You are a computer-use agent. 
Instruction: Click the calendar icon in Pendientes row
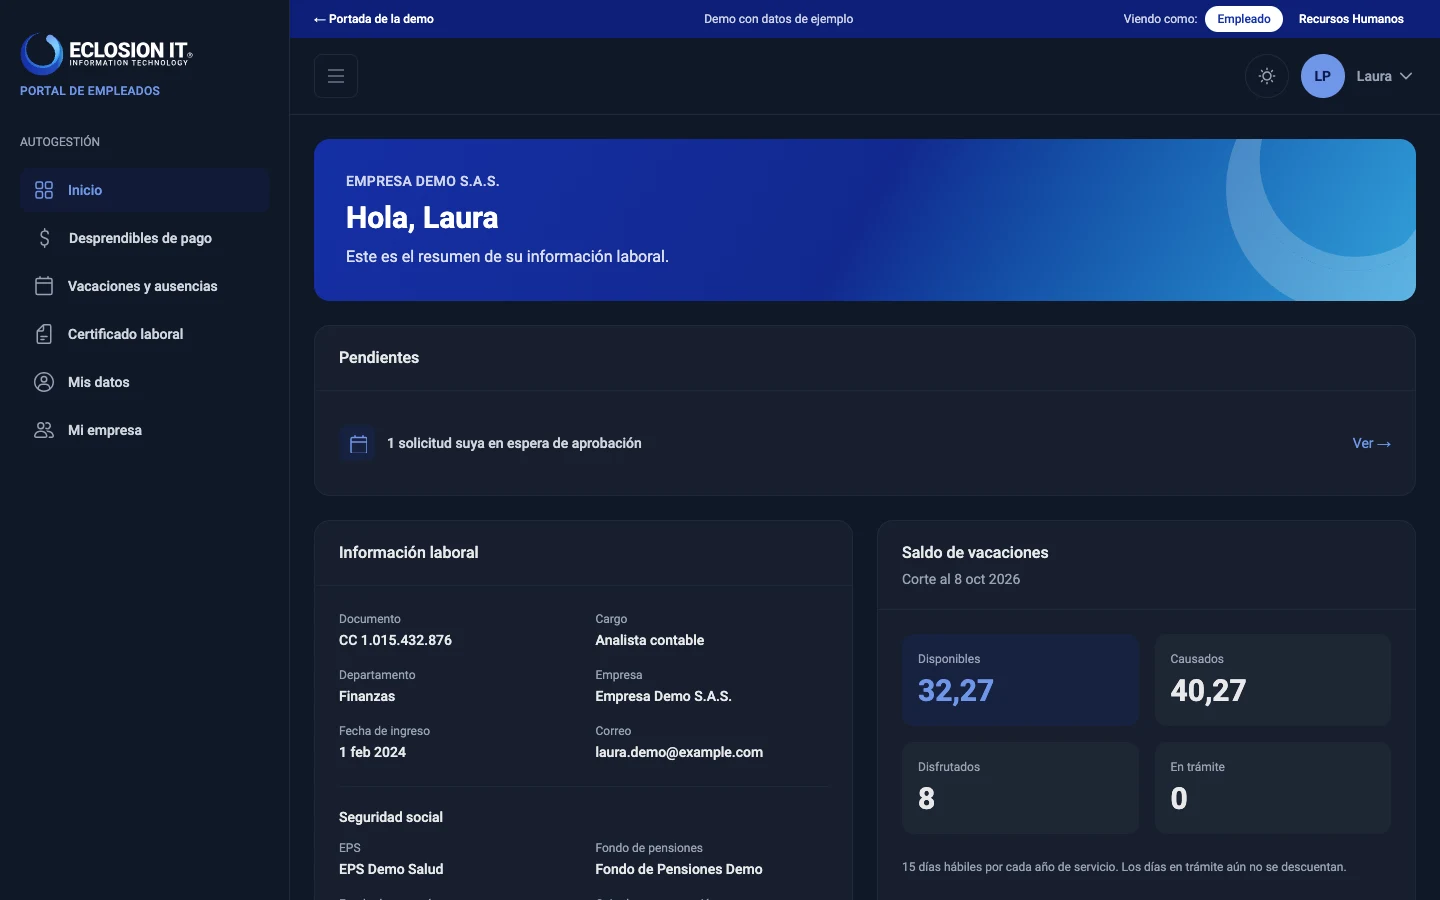coord(359,444)
